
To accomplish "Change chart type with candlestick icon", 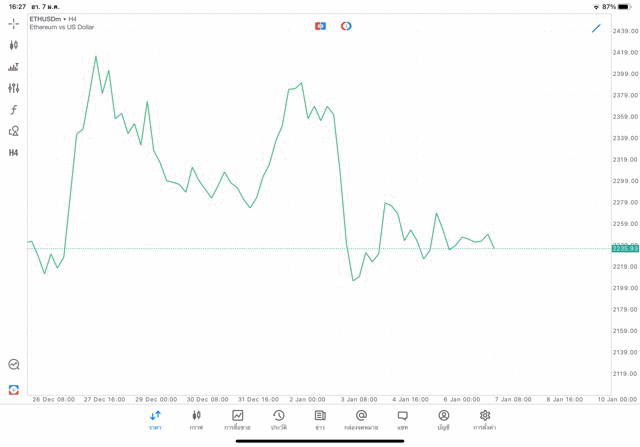I will [14, 45].
